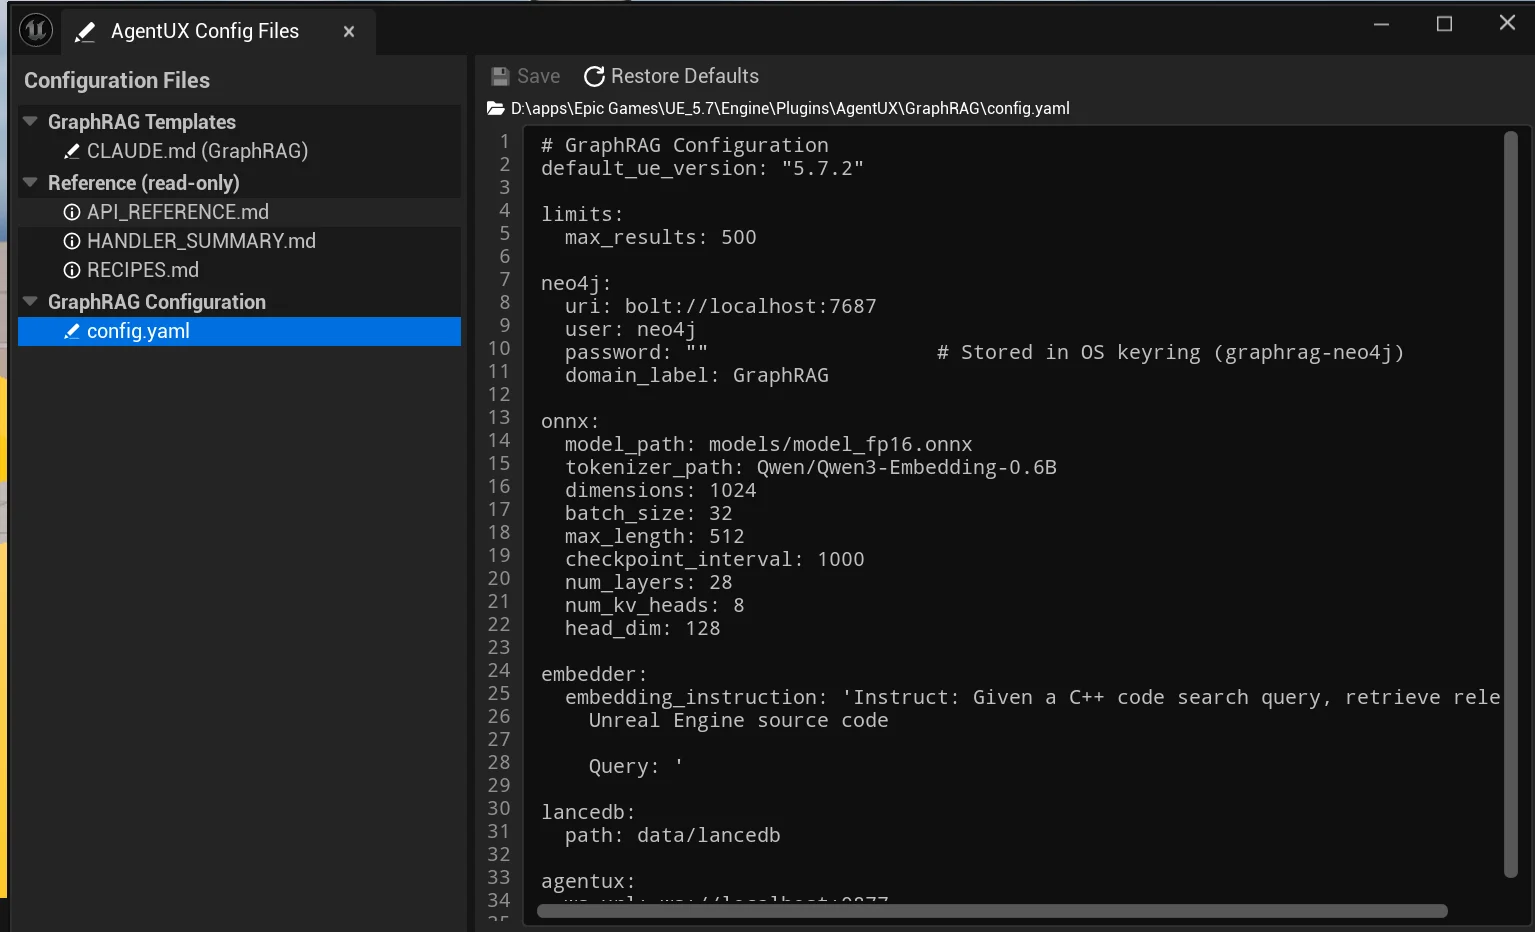This screenshot has height=932, width=1535.
Task: Click the open folder icon beside file path
Action: click(496, 108)
